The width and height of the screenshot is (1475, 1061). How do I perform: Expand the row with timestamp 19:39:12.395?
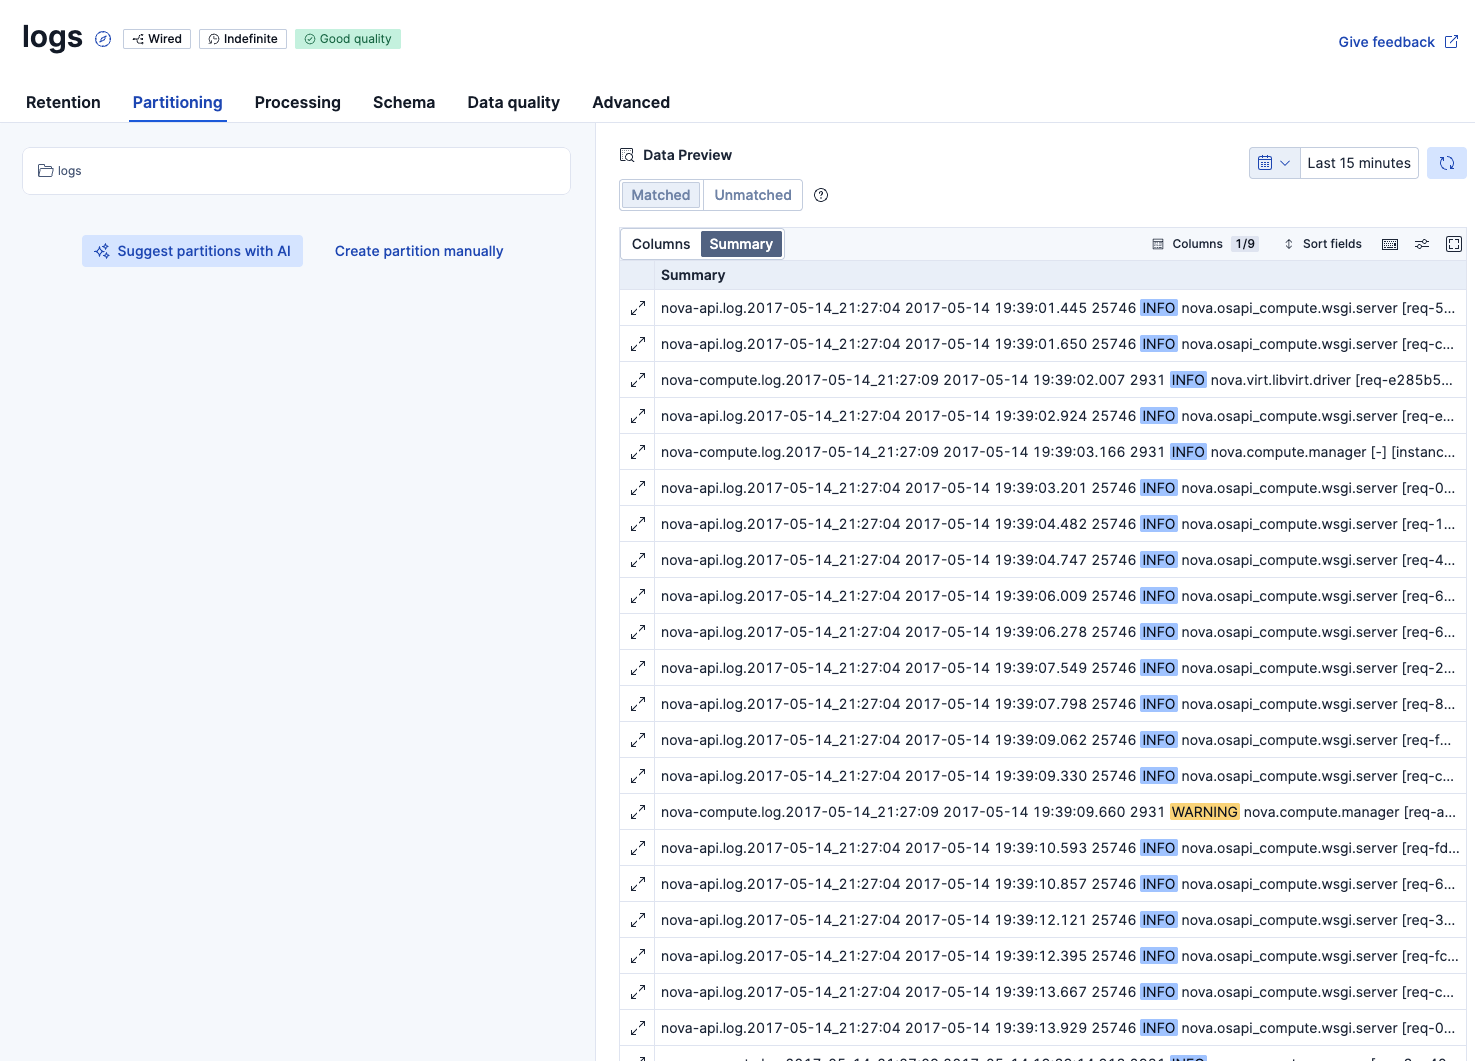point(638,956)
